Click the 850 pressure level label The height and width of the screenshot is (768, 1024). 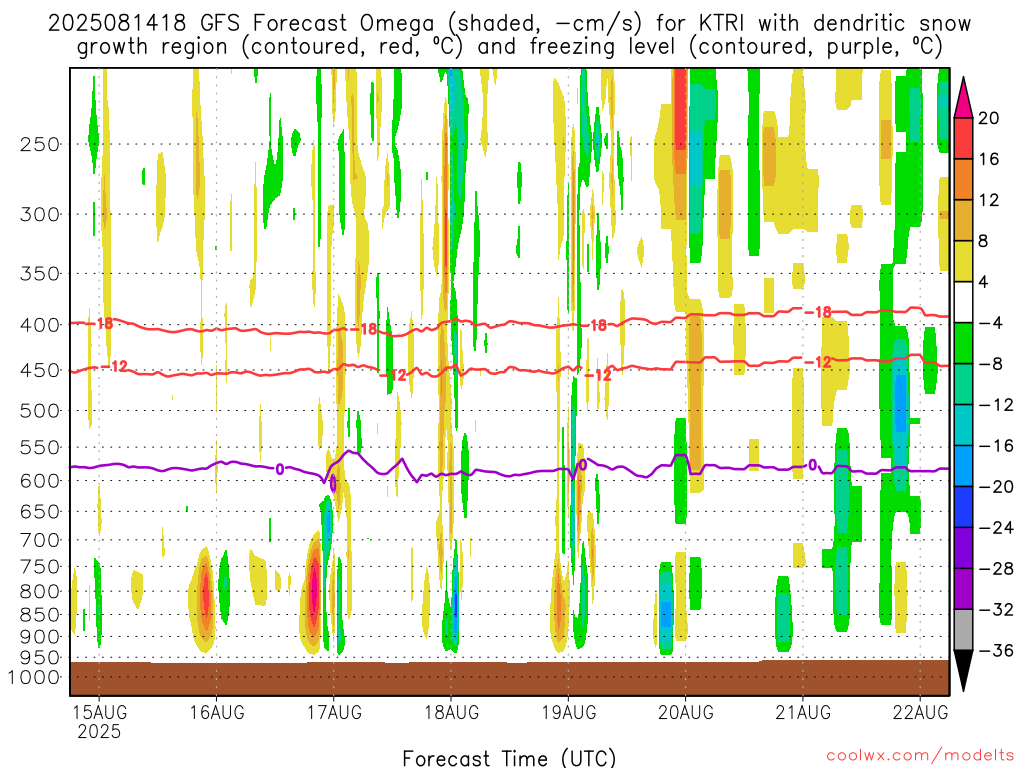40,615
